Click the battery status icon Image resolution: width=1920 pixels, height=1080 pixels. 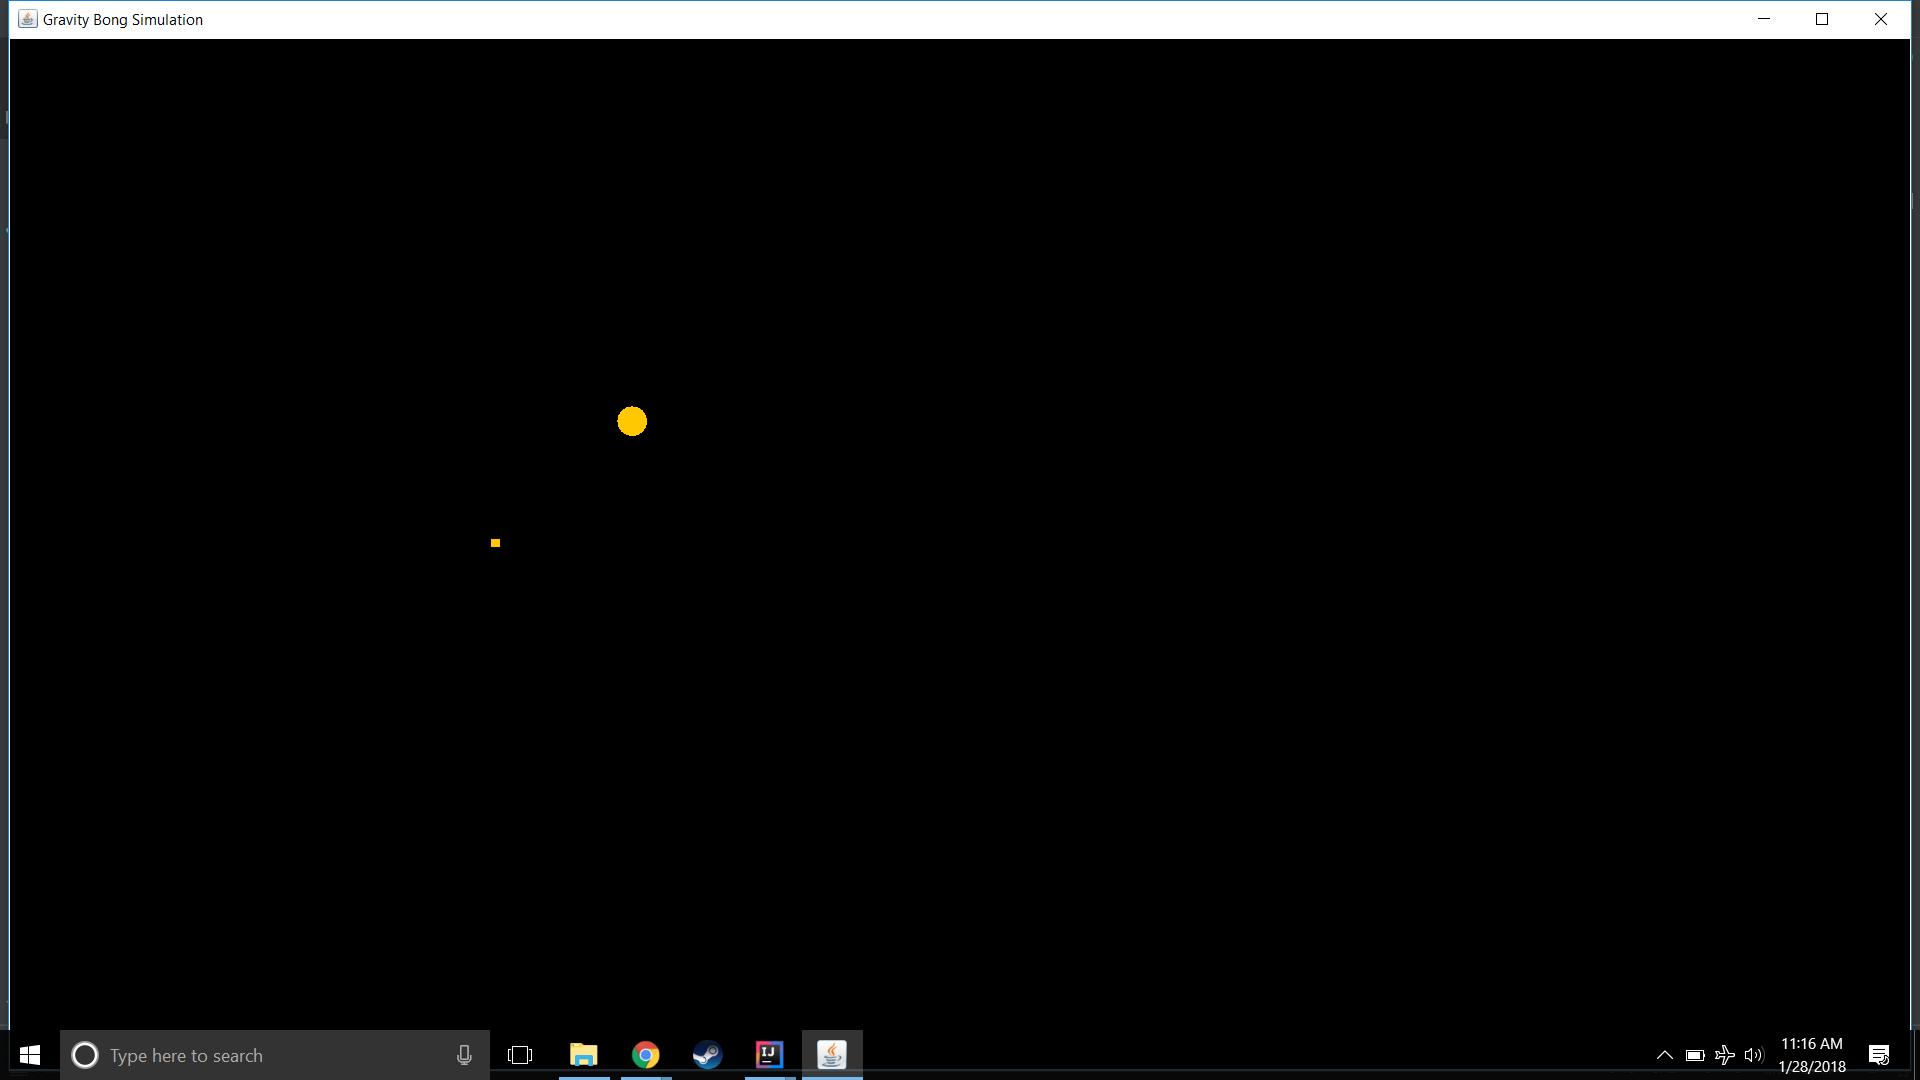click(x=1695, y=1055)
